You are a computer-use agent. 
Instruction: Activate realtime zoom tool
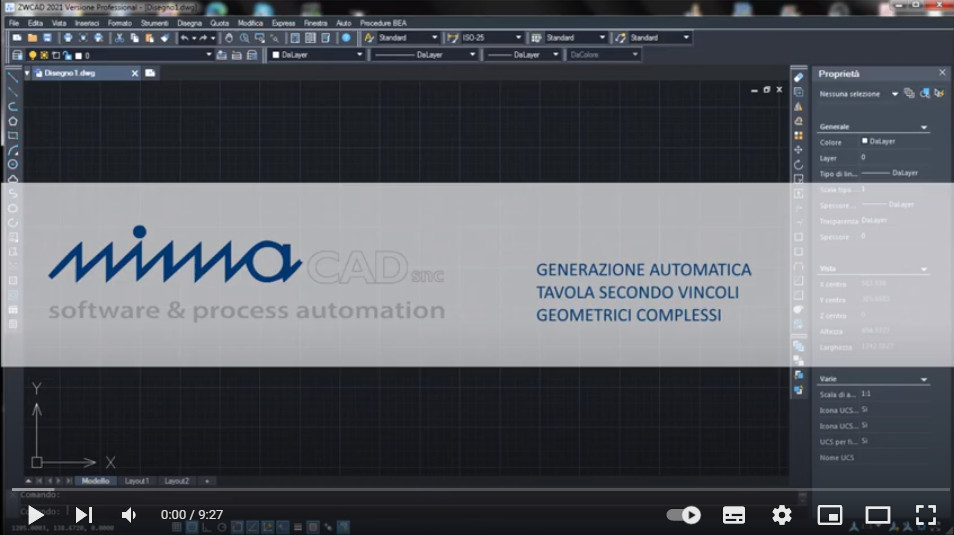244,38
